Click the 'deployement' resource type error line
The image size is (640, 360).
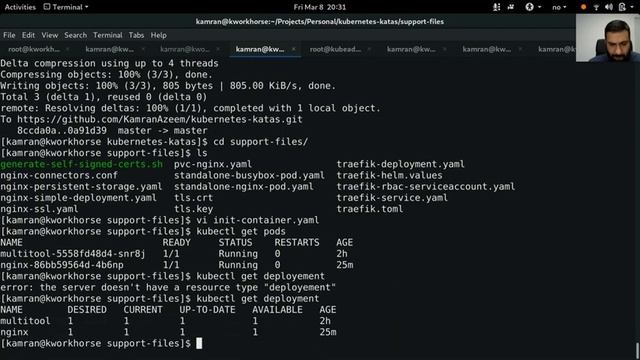[x=168, y=287]
